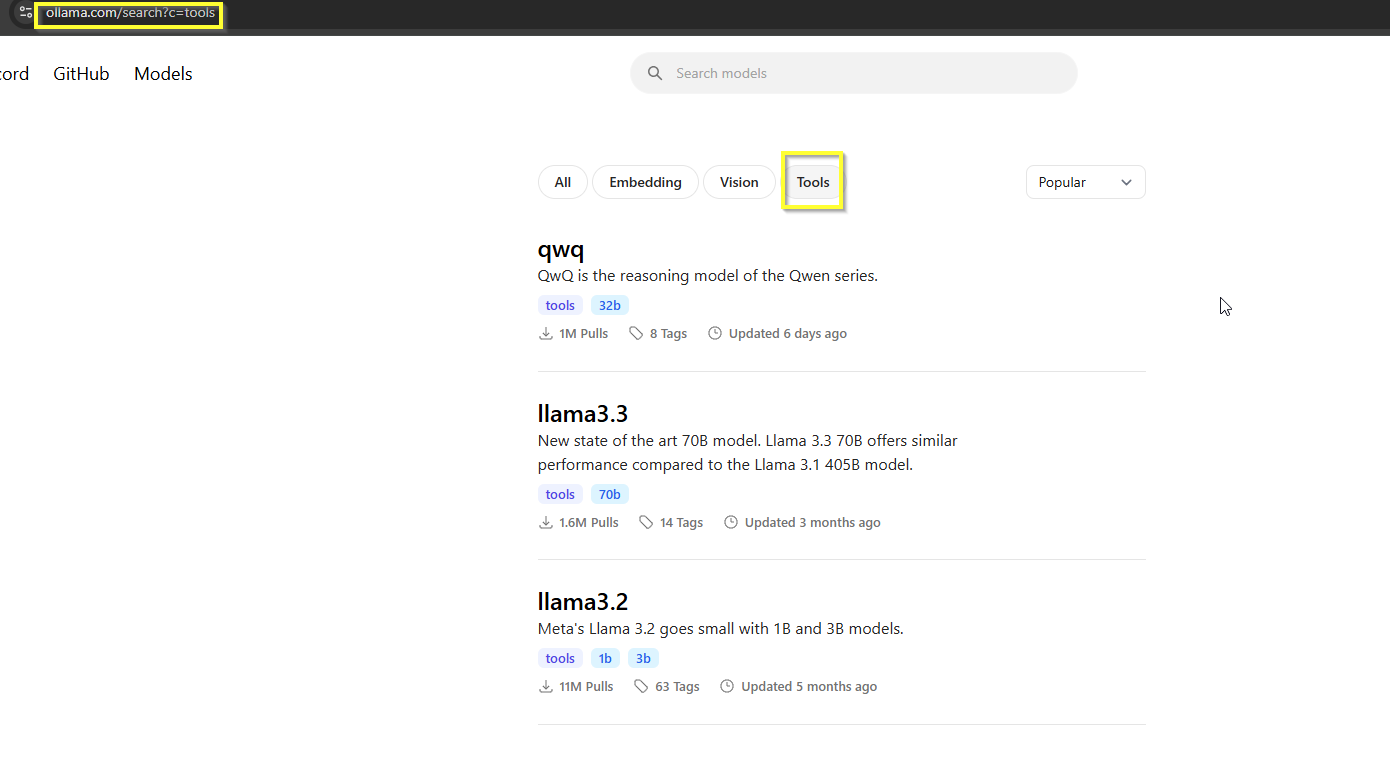The image size is (1390, 757).
Task: Click the chevron arrow in Popular dropdown
Action: click(1127, 183)
